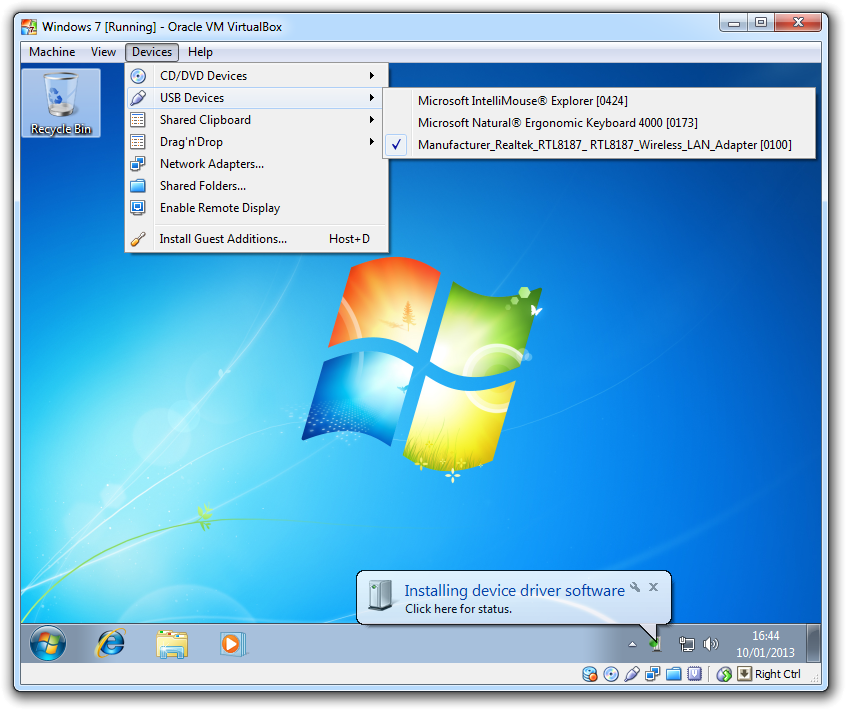
Task: Open Windows Explorer from the taskbar
Action: coord(172,643)
